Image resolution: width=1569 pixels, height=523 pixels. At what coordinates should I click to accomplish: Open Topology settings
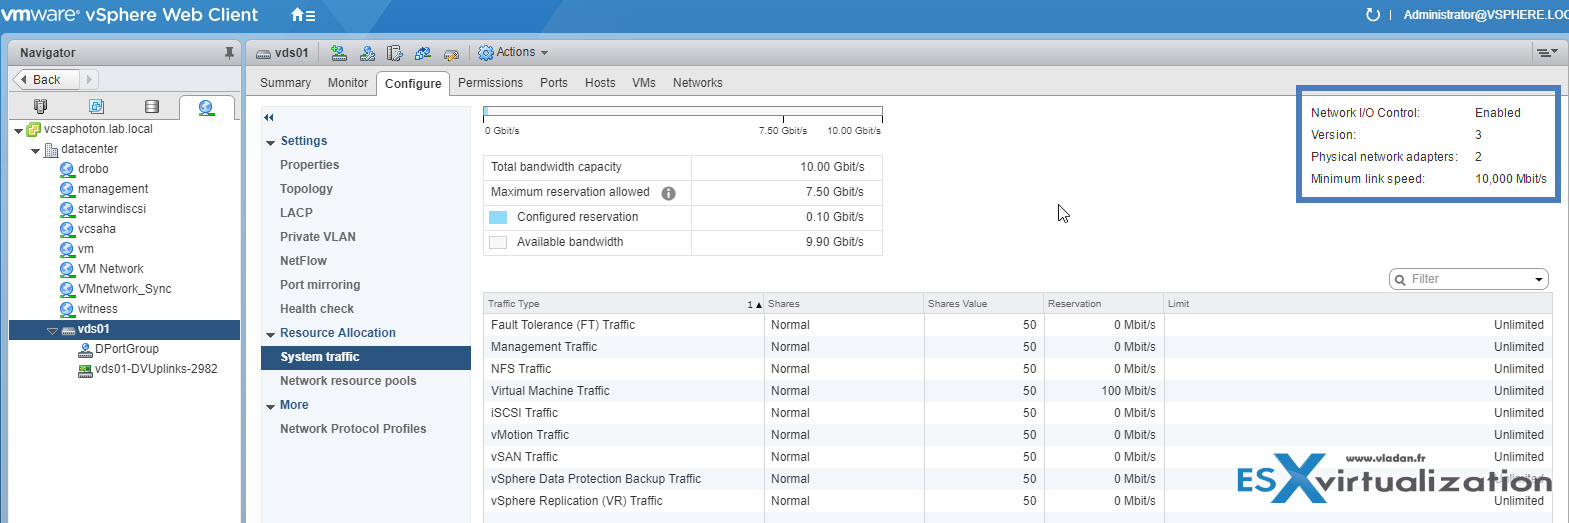pos(306,189)
